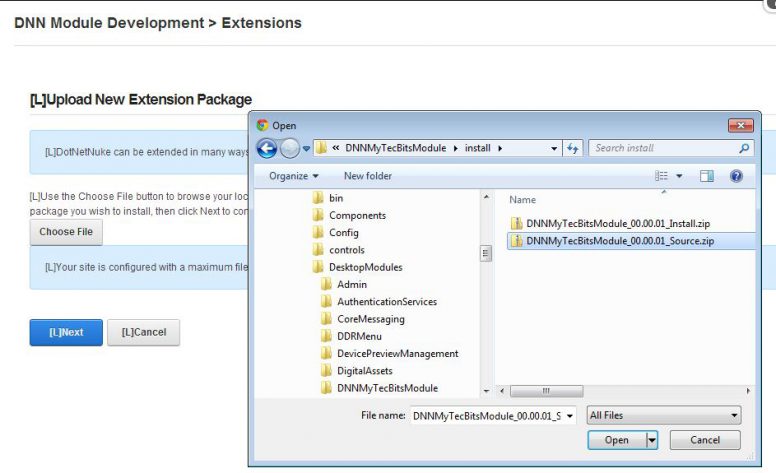776x473 pixels.
Task: Click the file list scroll left arrow
Action: coord(502,391)
